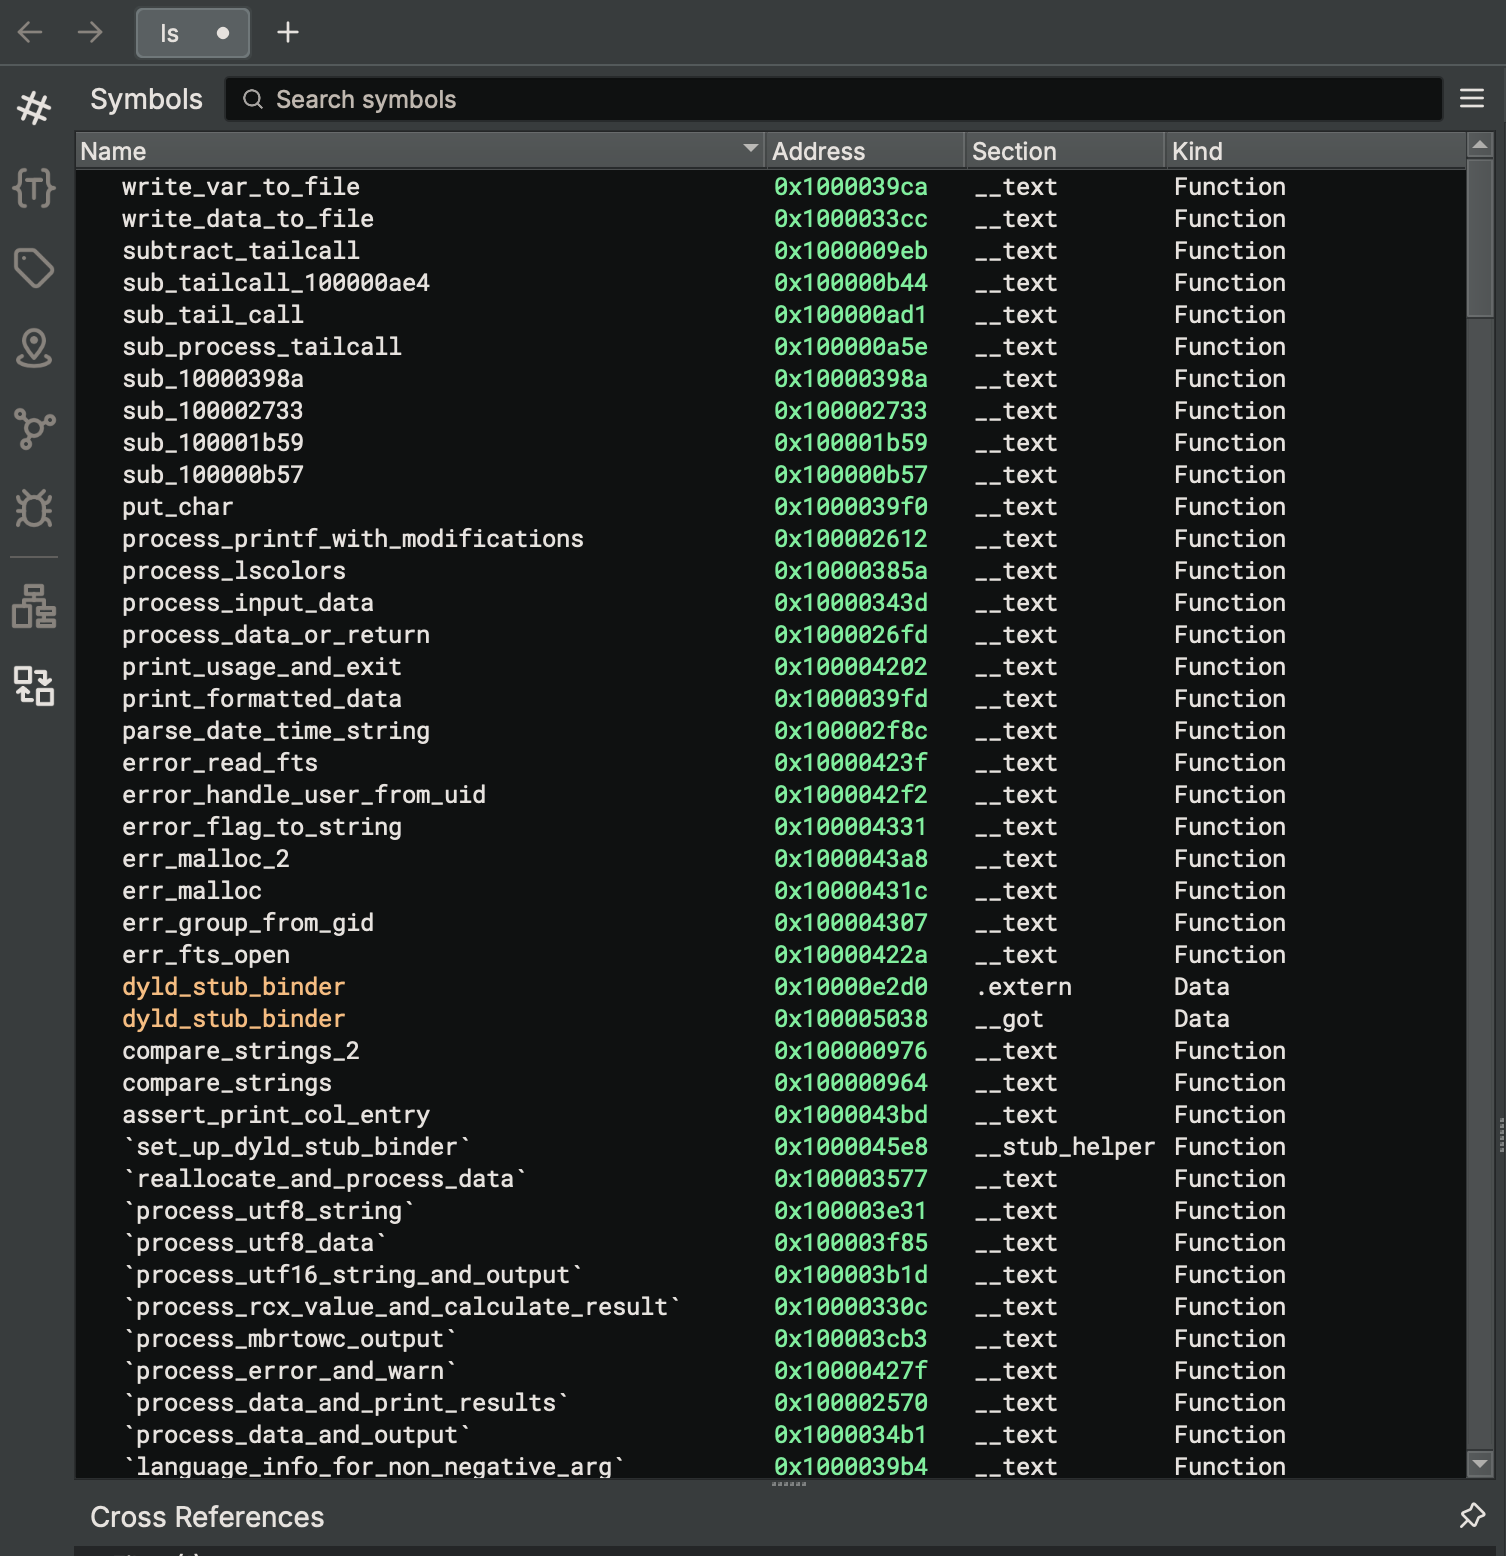Viewport: 1506px width, 1556px height.
Task: Select the sub_10000398a symbol name
Action: point(213,379)
